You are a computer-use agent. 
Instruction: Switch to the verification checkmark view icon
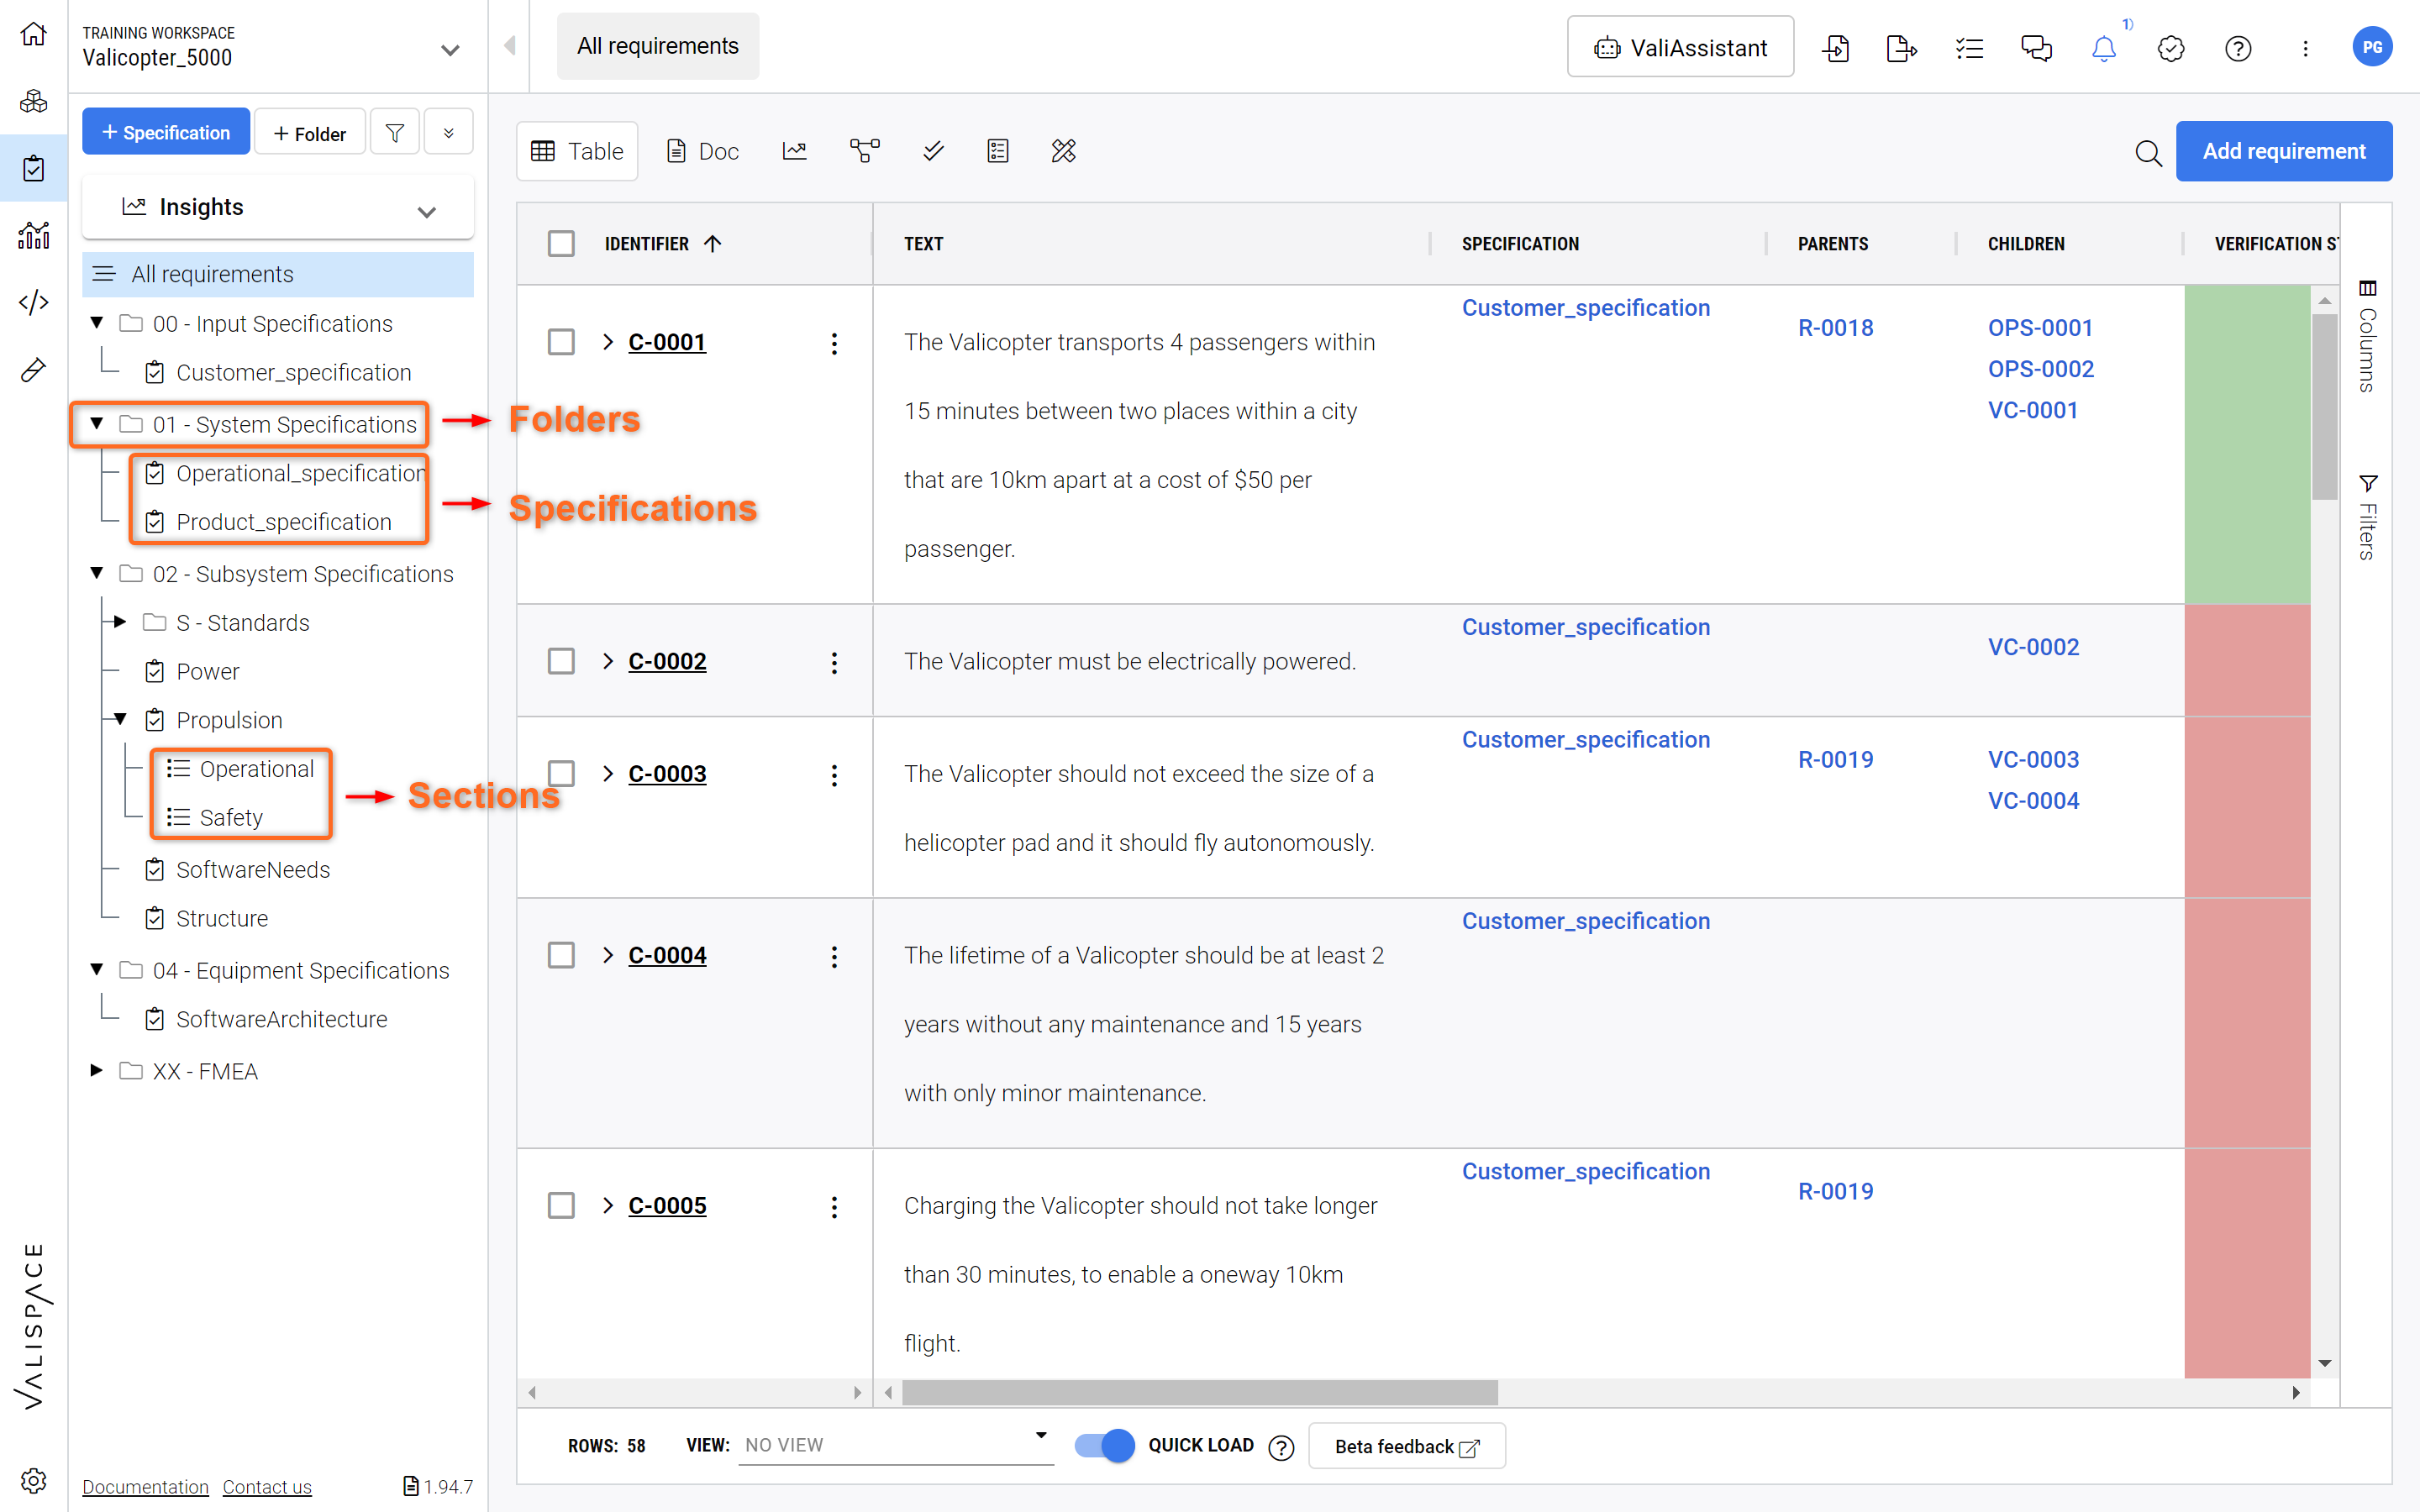[x=933, y=151]
